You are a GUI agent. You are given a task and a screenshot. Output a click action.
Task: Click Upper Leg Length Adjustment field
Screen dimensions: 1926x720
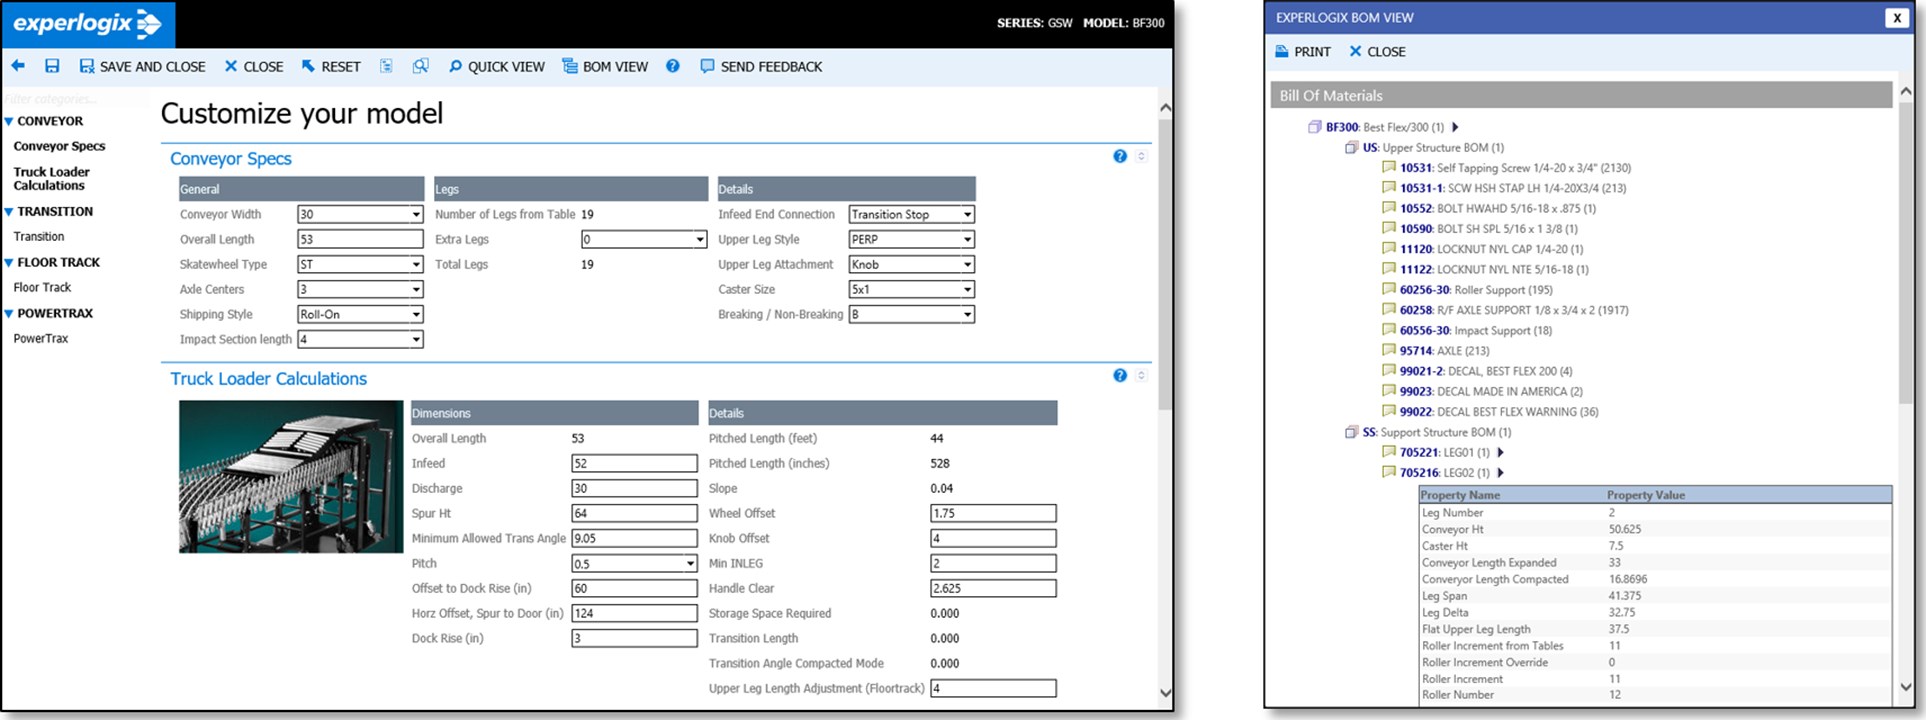click(x=993, y=688)
